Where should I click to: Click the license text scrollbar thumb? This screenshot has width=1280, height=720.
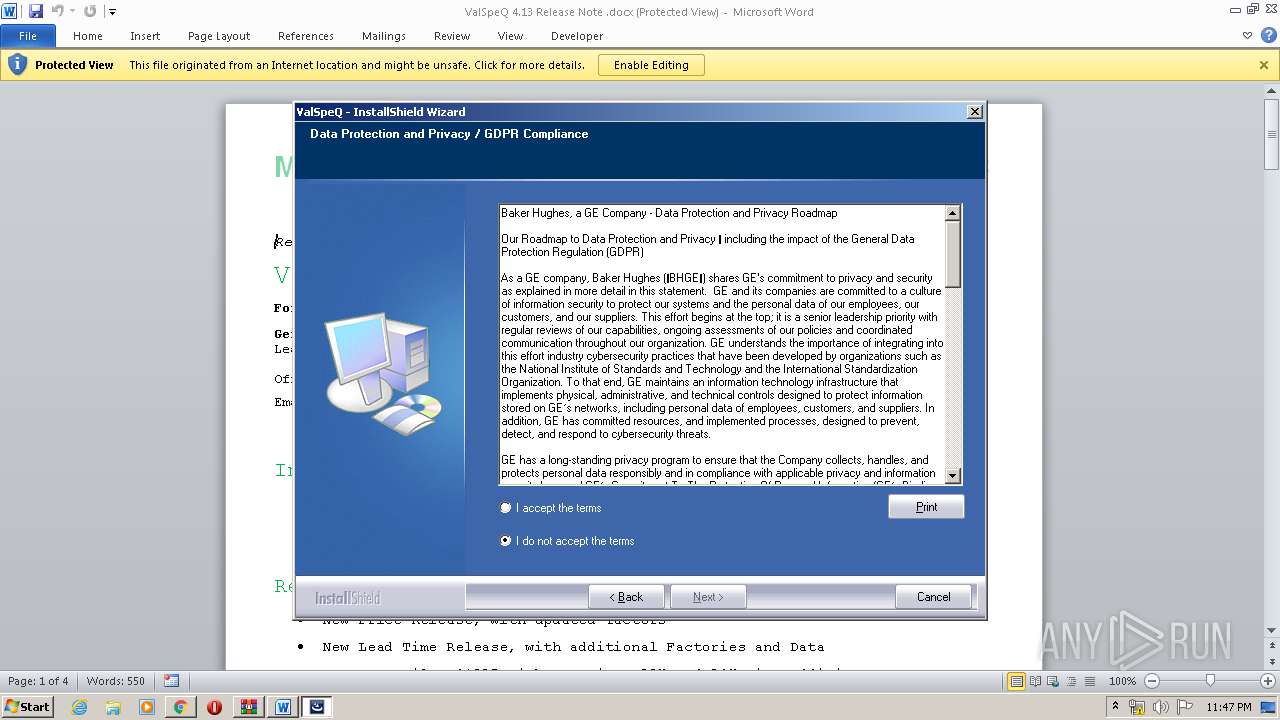click(953, 254)
